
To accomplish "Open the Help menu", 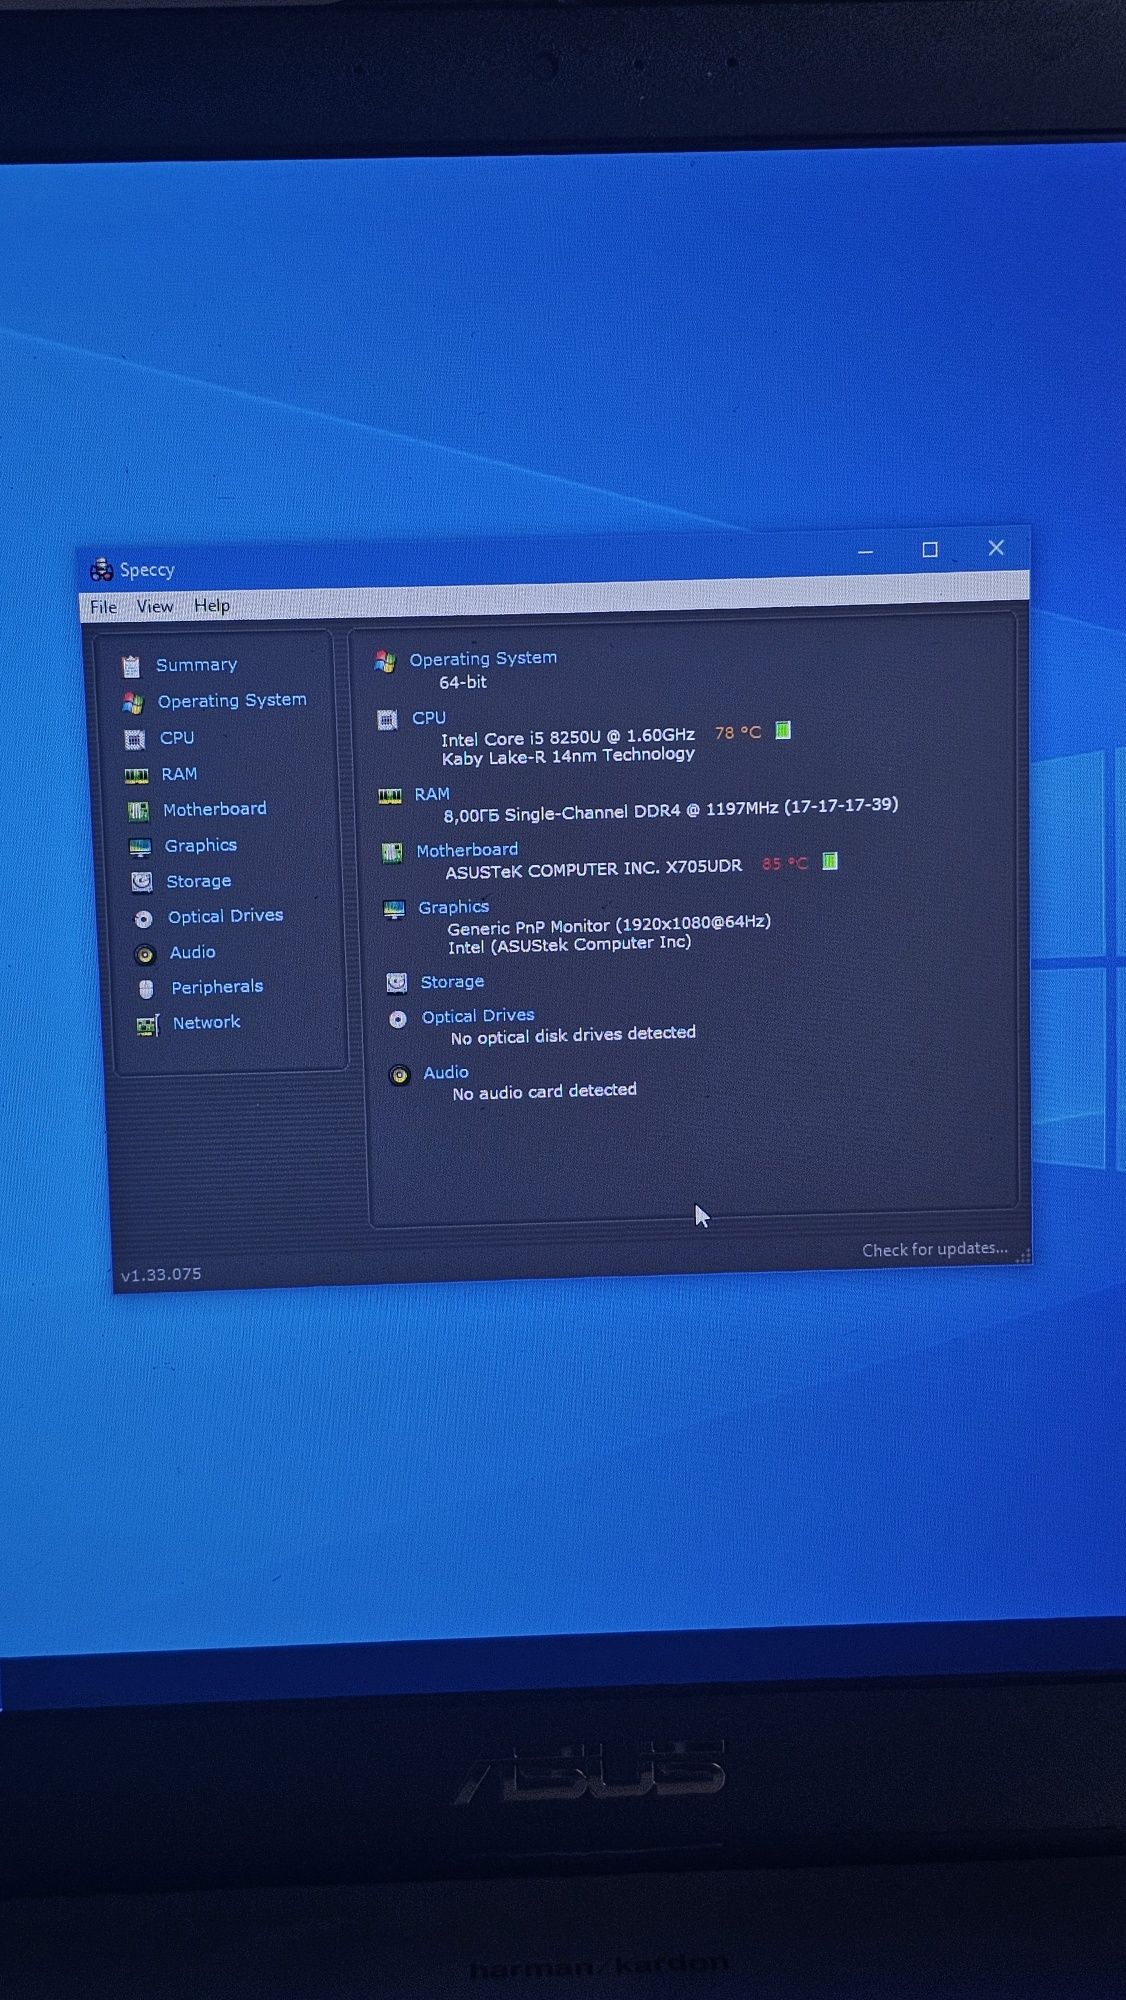I will coord(212,605).
